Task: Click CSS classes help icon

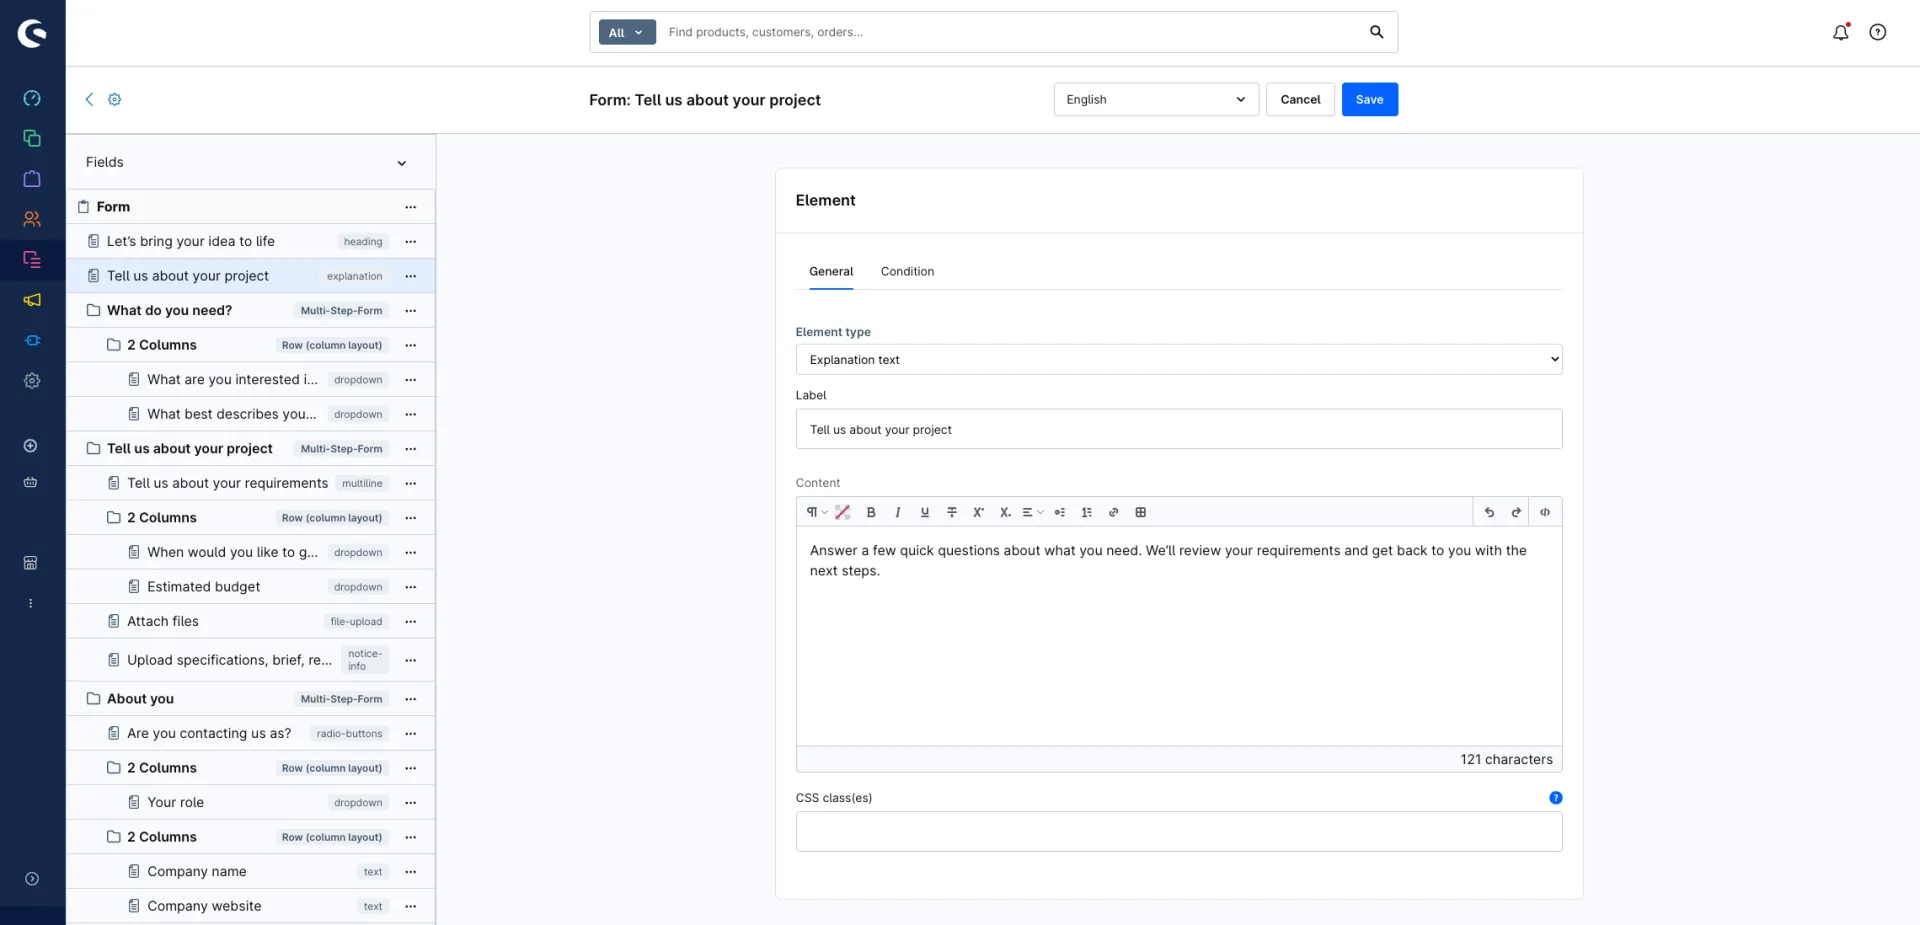Action: point(1556,798)
